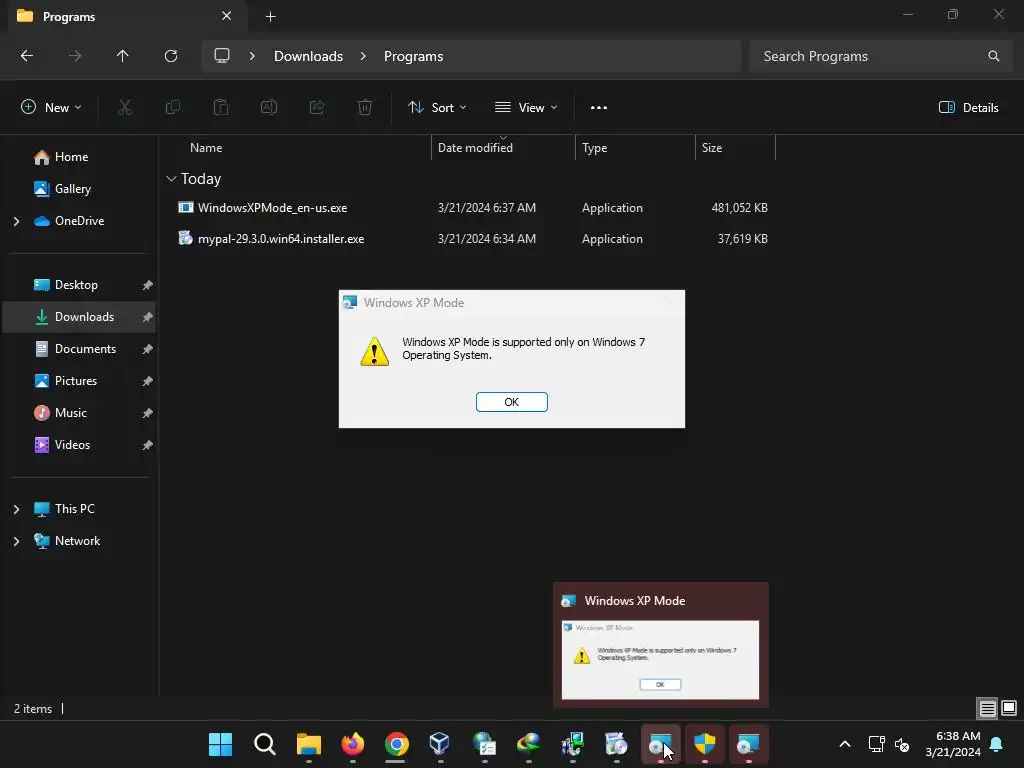Unpin Desktop using its pin icon

click(x=148, y=285)
